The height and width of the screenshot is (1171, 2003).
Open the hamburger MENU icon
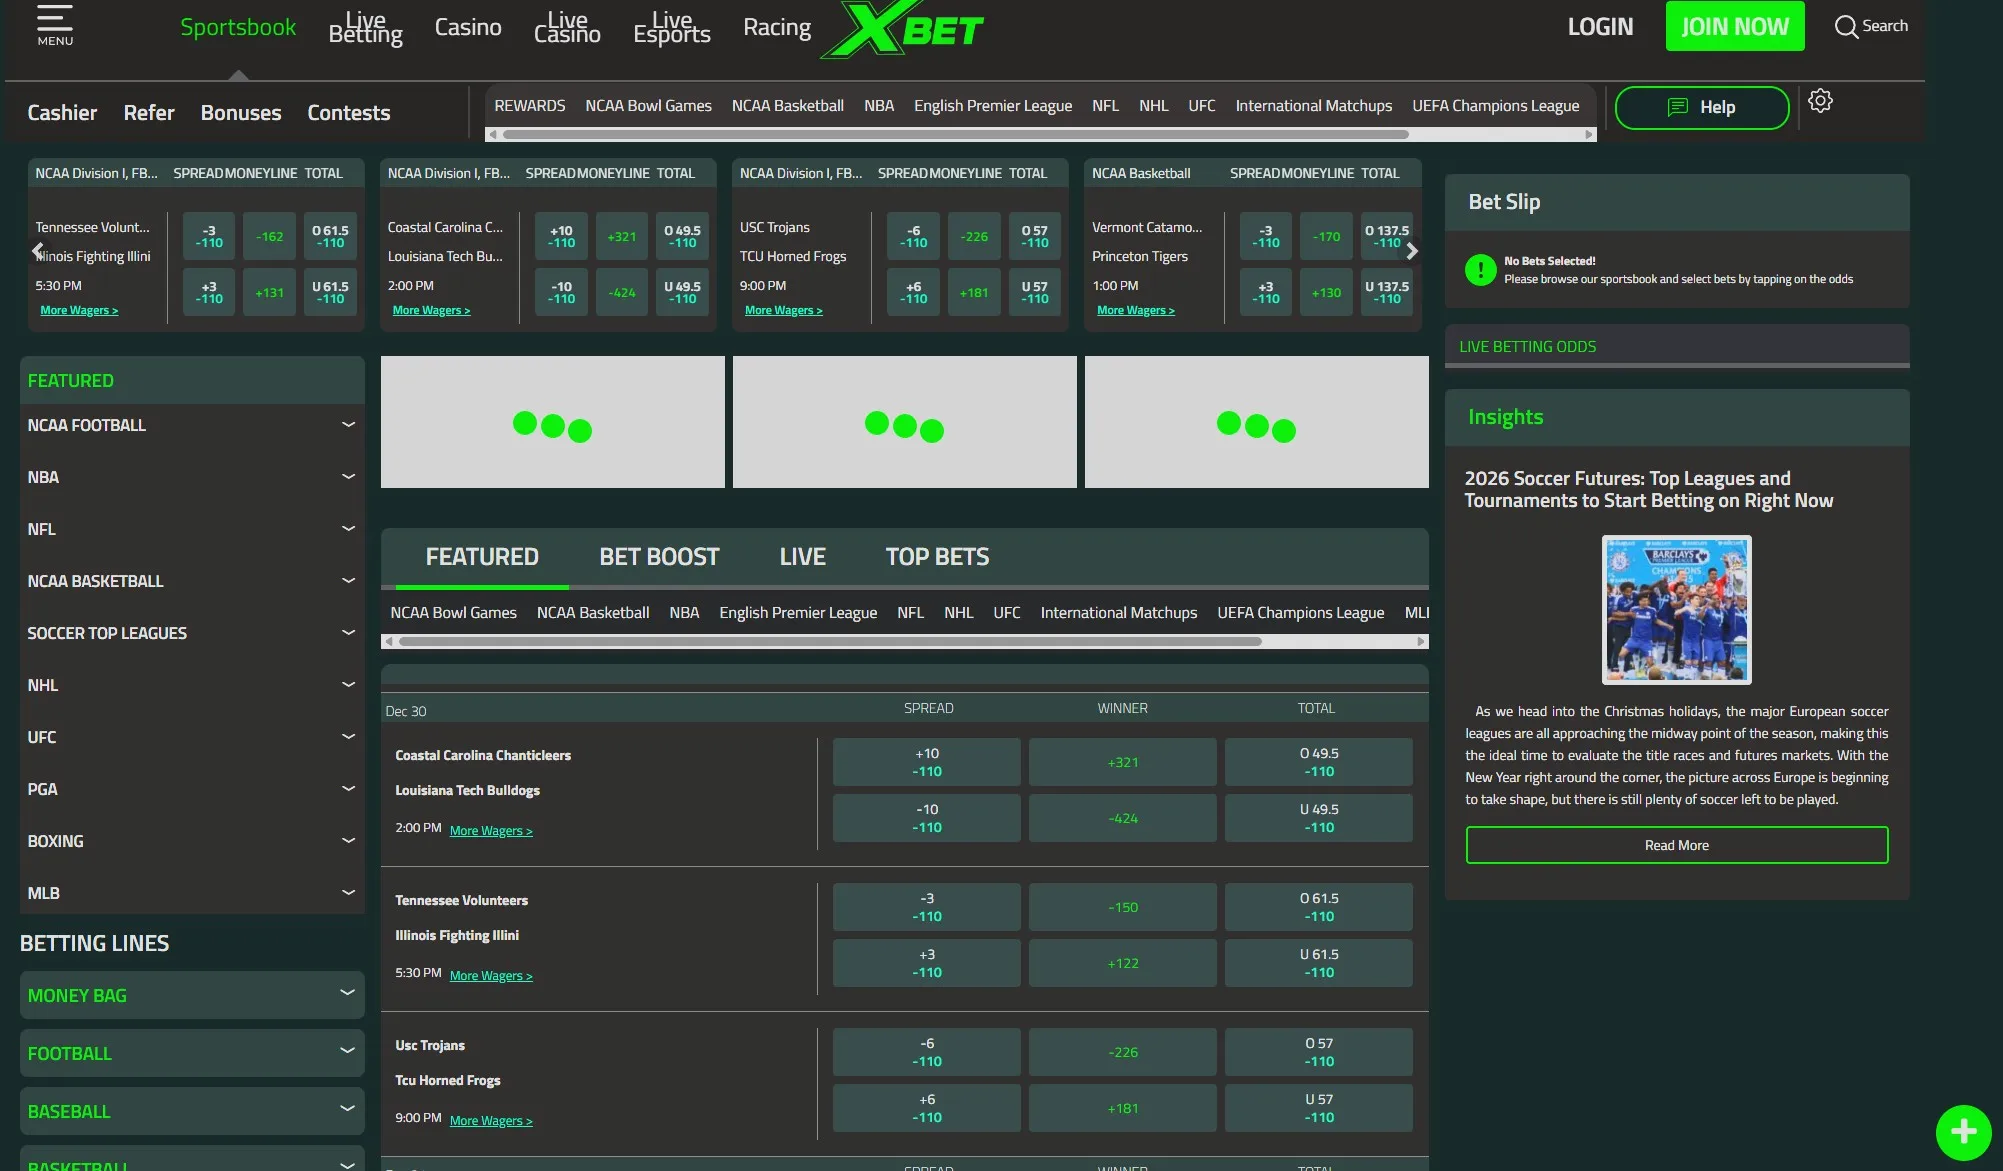[55, 26]
